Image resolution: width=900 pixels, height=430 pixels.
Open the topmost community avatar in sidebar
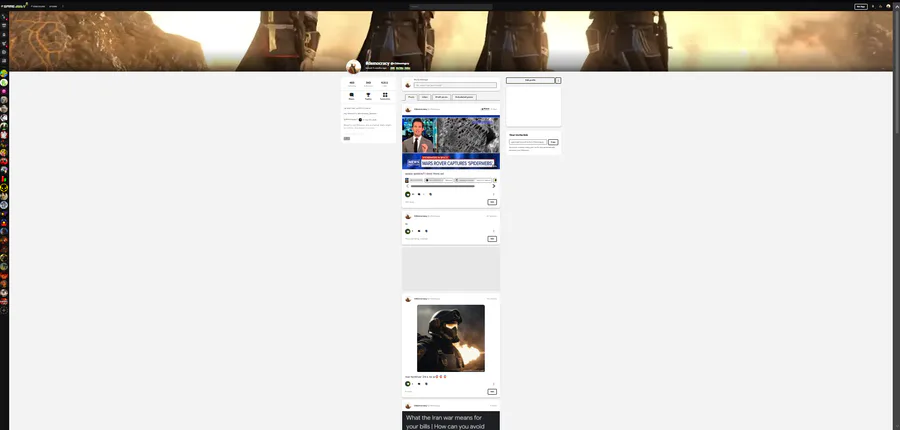[x=4, y=73]
